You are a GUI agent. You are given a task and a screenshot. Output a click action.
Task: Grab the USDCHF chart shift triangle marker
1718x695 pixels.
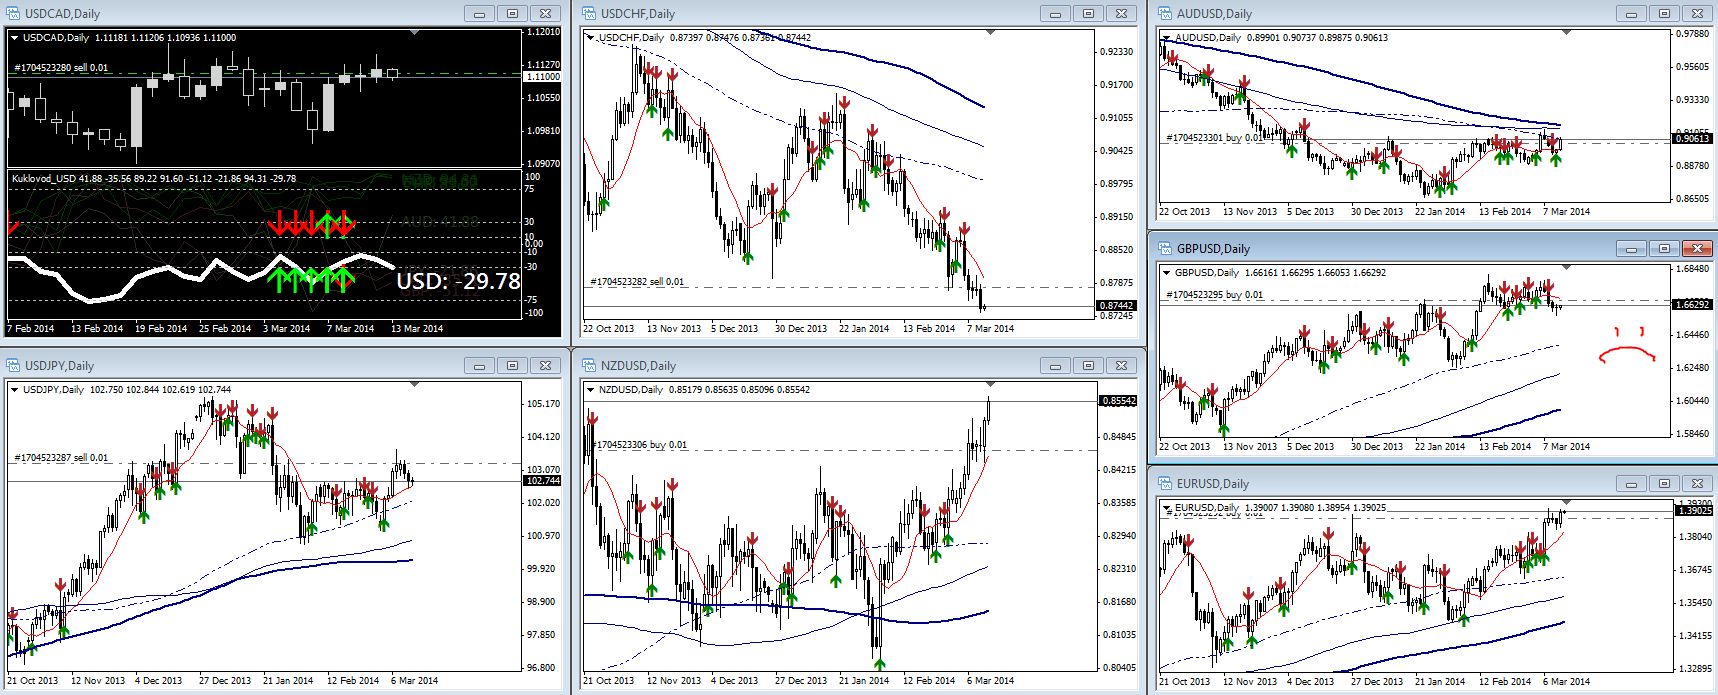pos(990,33)
